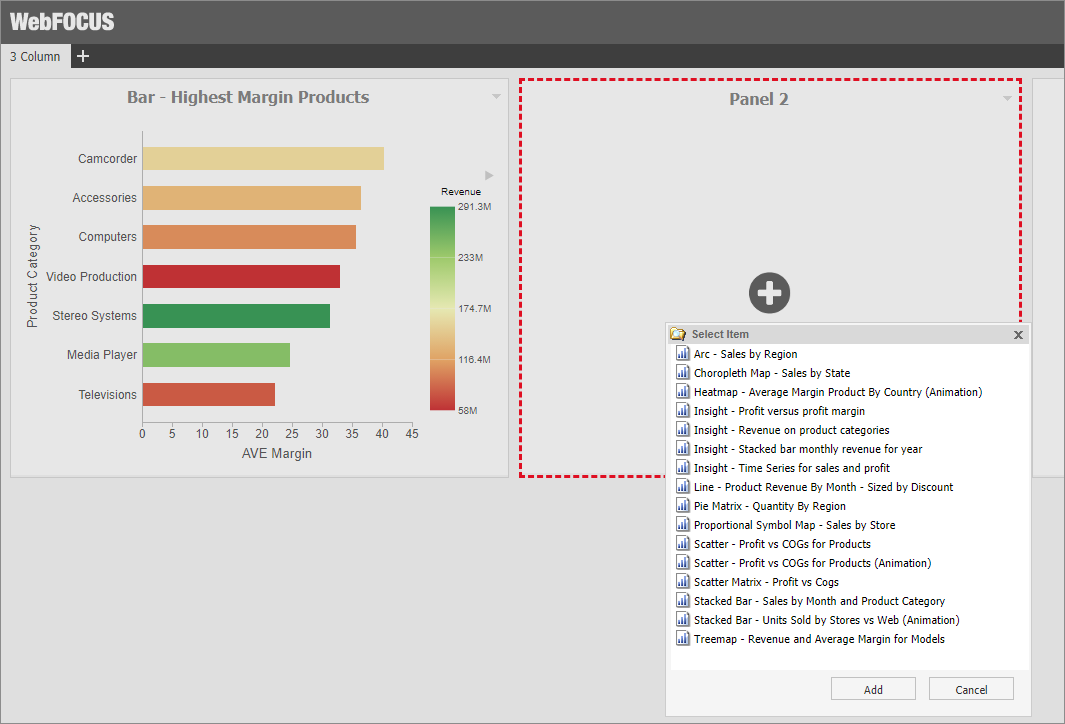Select the Treemap - Revenue and Average Margin icon

click(x=683, y=639)
